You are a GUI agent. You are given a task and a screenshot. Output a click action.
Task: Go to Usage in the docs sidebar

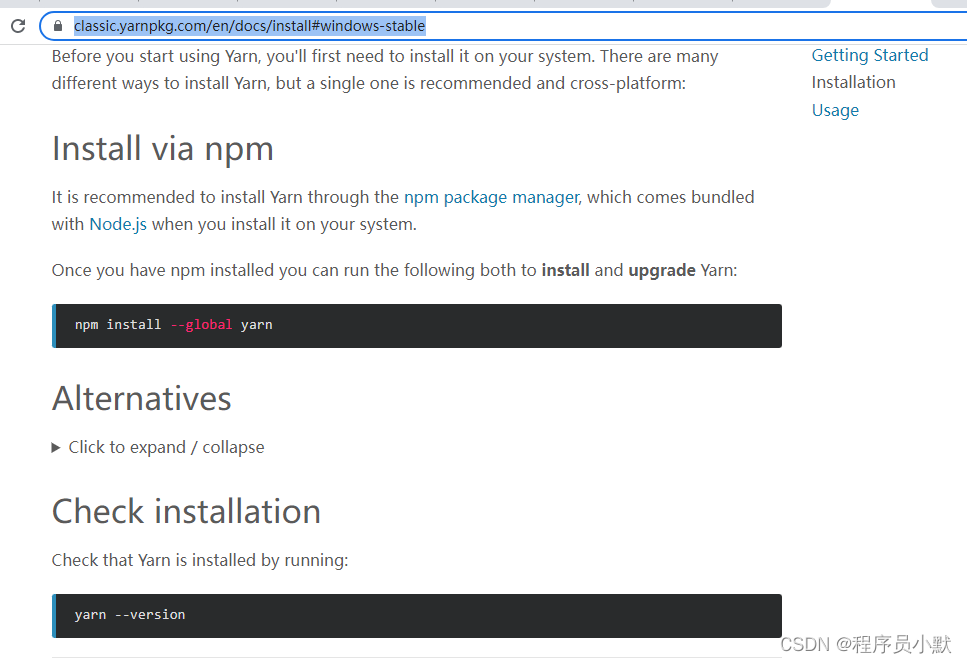tap(835, 110)
